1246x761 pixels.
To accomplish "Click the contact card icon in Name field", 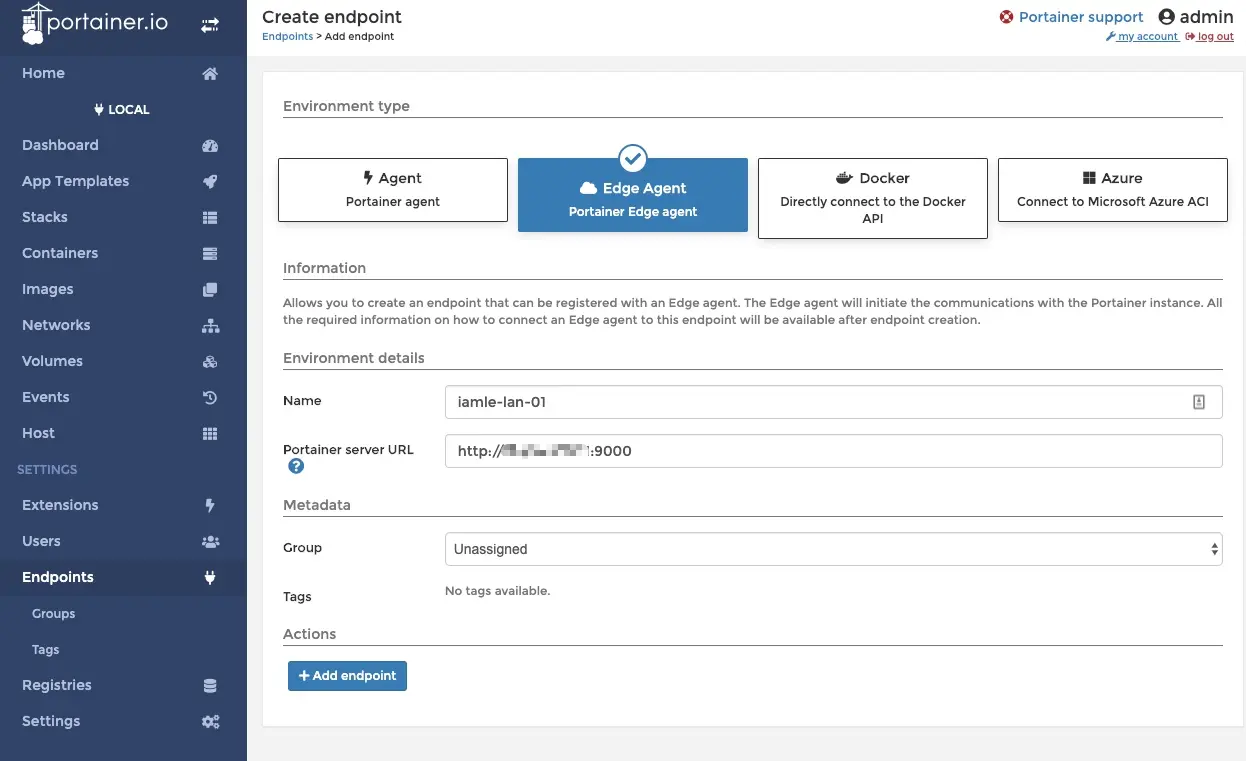I will (1199, 402).
